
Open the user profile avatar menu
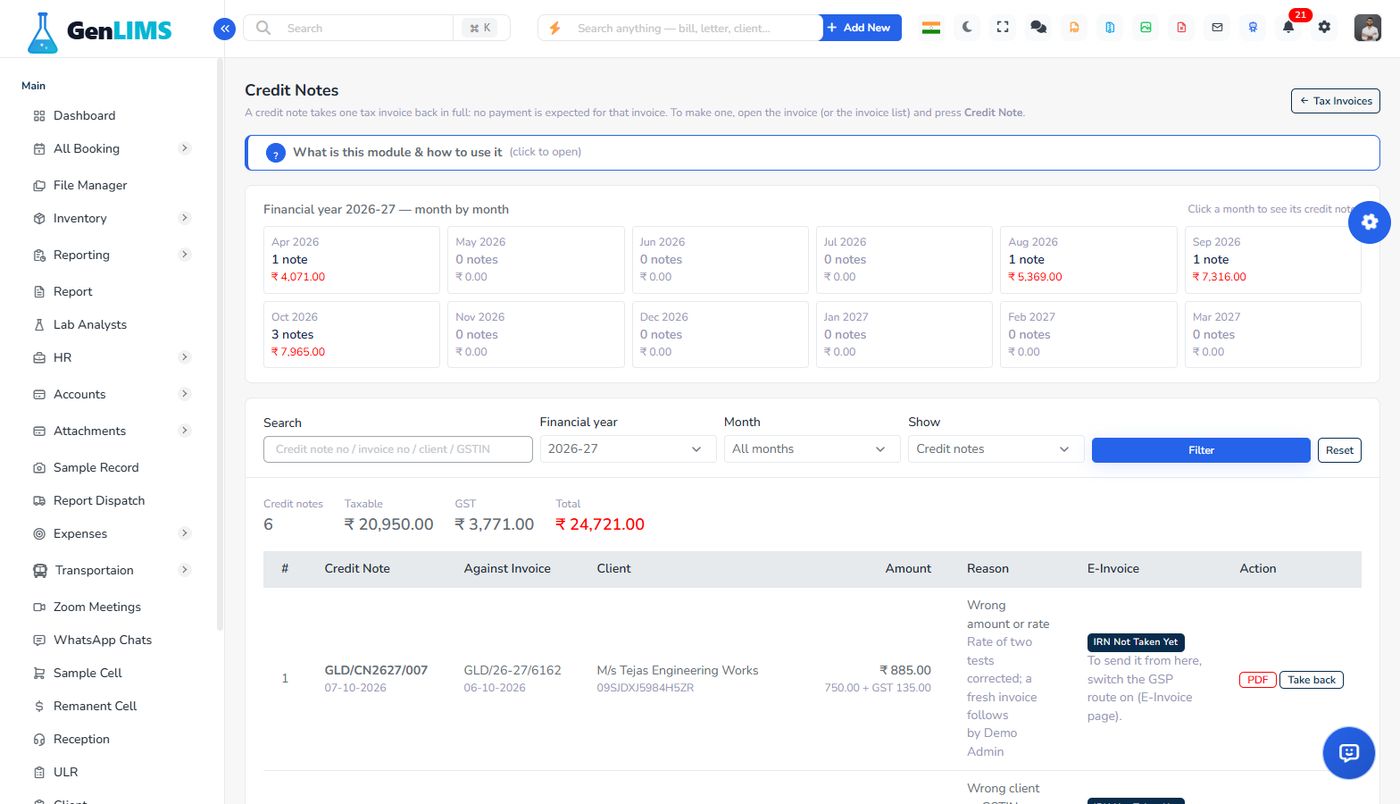(1368, 28)
